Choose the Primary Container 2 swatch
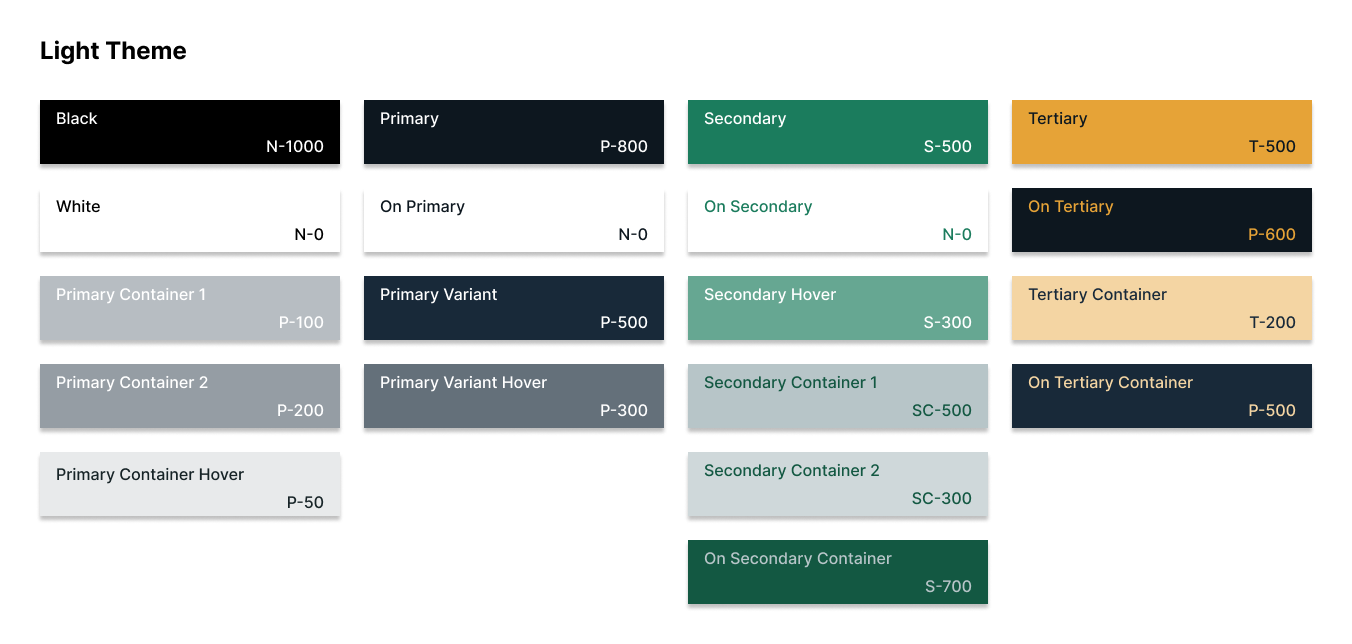Image resolution: width=1352 pixels, height=644 pixels. [190, 396]
